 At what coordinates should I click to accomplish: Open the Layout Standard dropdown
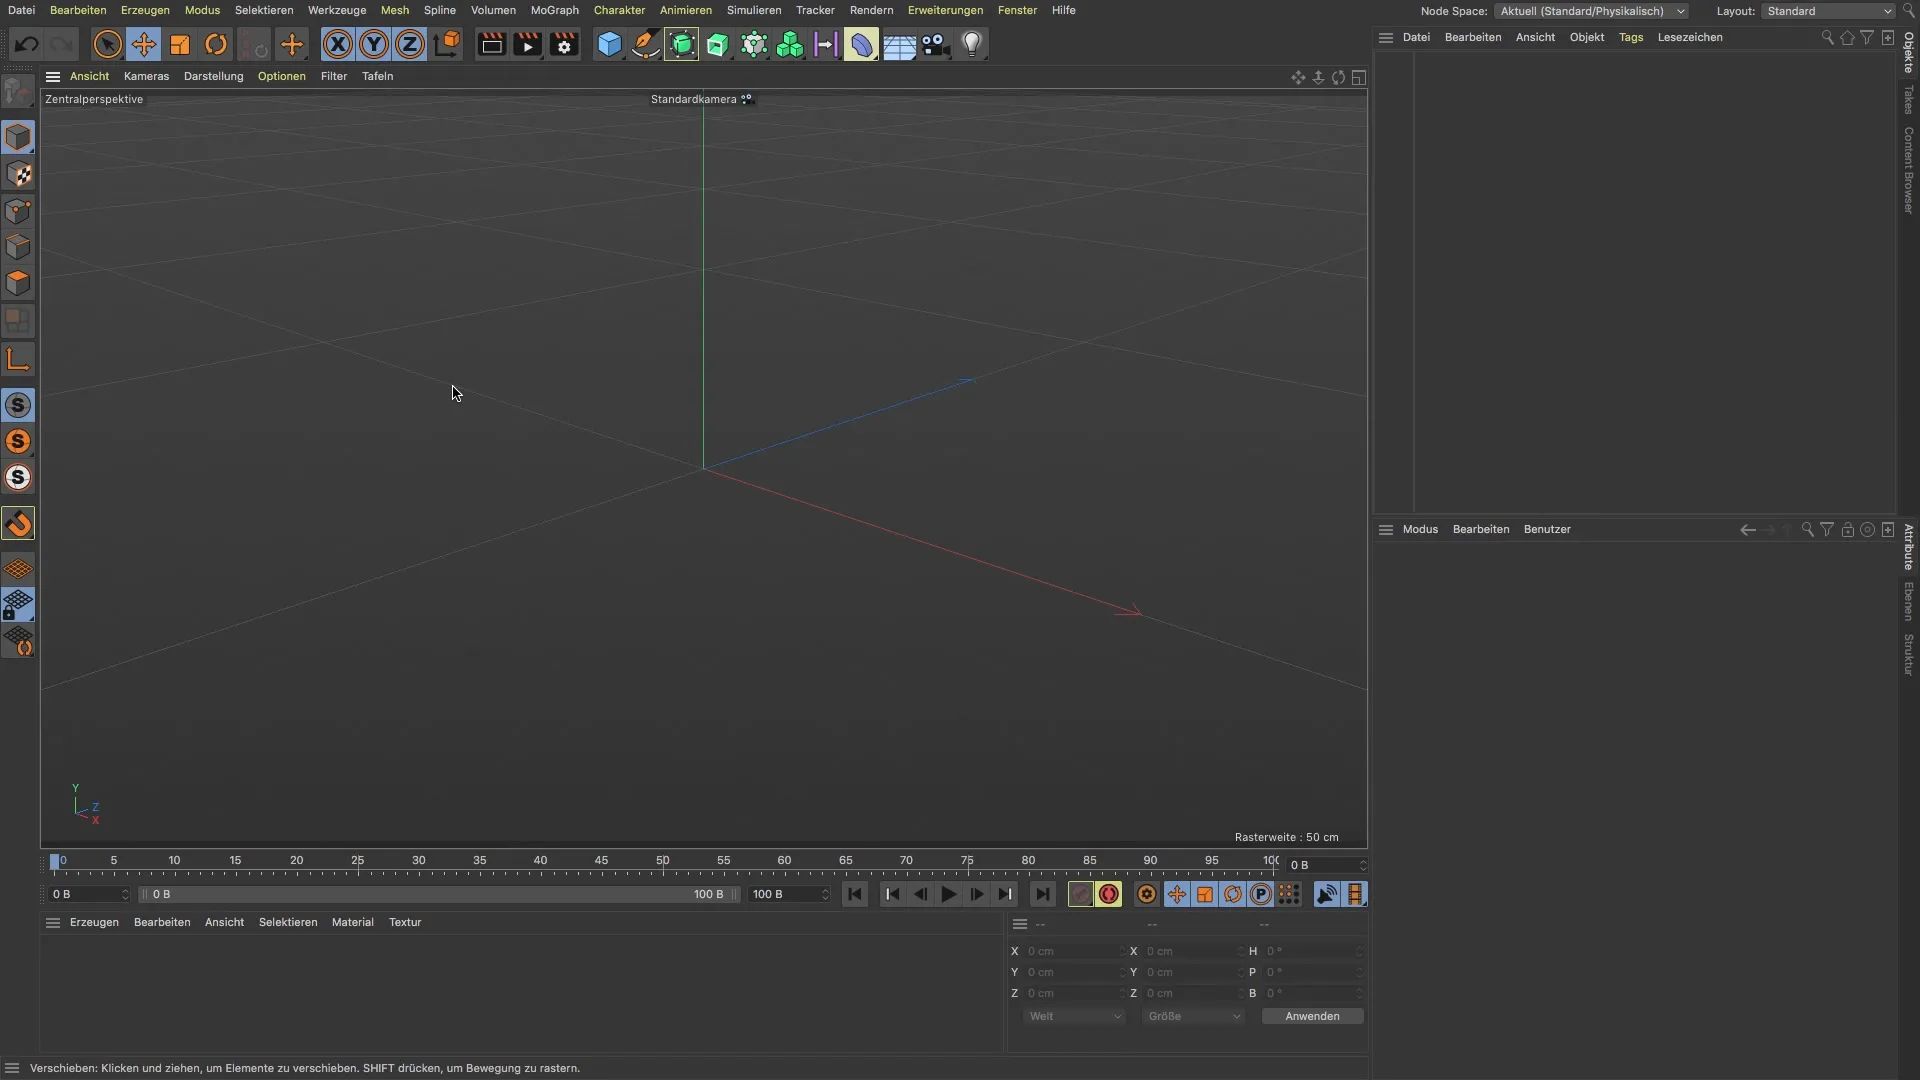pyautogui.click(x=1828, y=11)
